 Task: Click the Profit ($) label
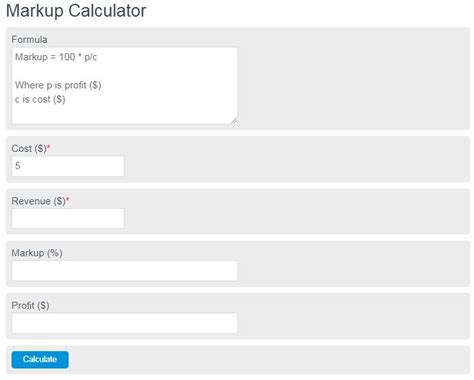click(30, 305)
